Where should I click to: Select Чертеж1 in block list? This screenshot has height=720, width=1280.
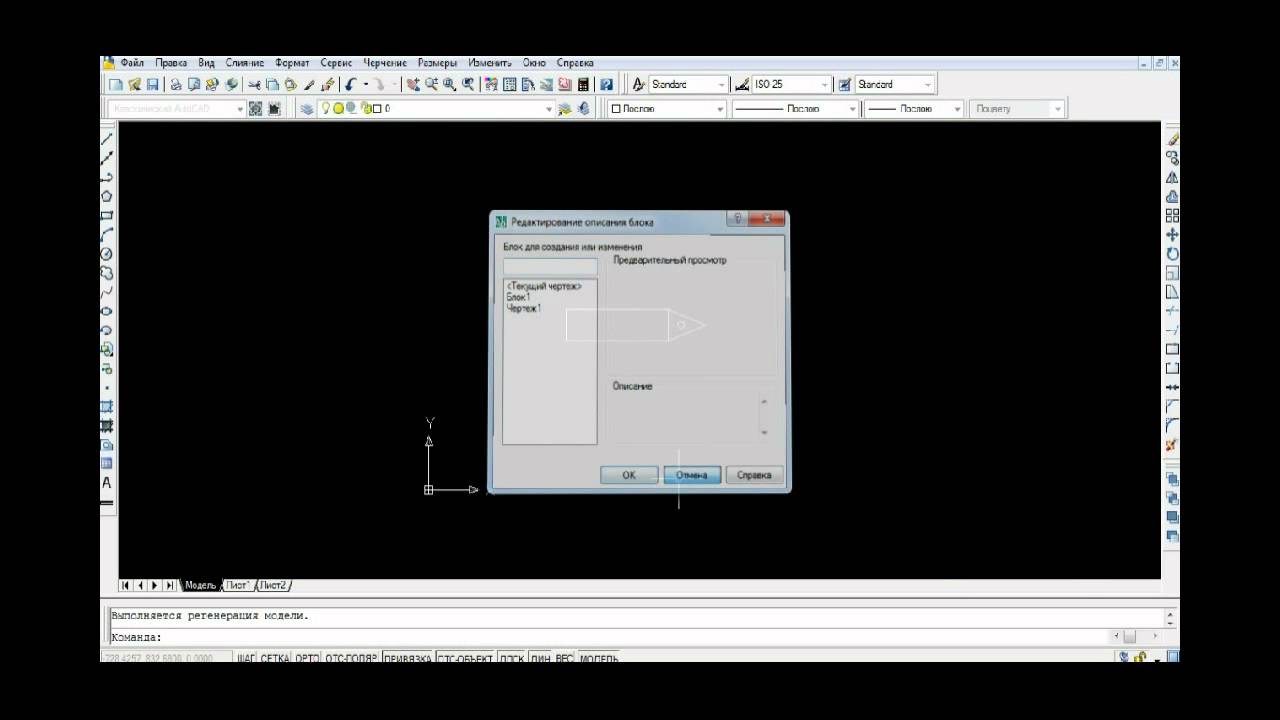(524, 308)
